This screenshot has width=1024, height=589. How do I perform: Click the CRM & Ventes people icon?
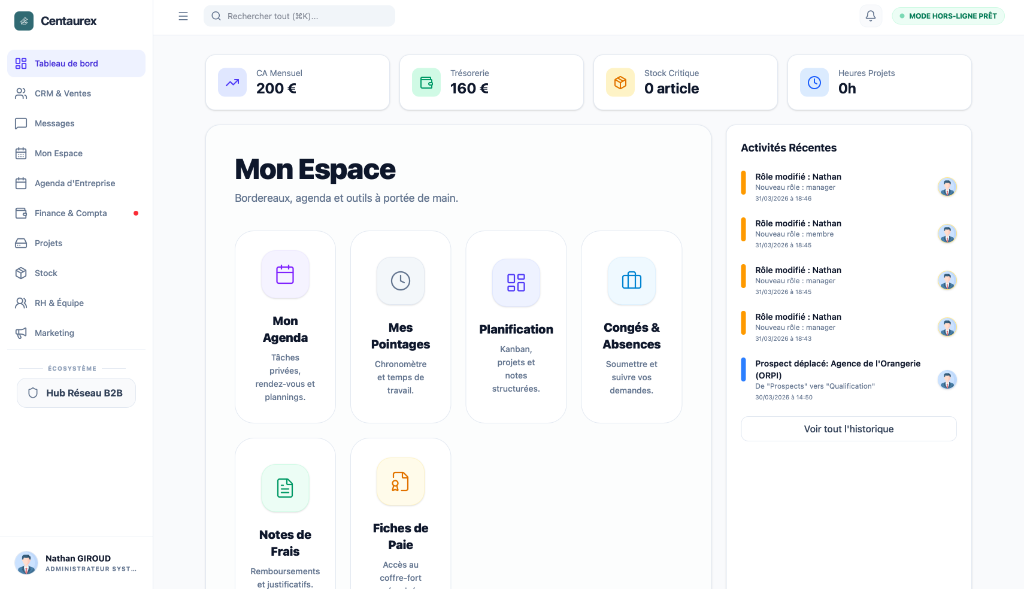point(21,93)
